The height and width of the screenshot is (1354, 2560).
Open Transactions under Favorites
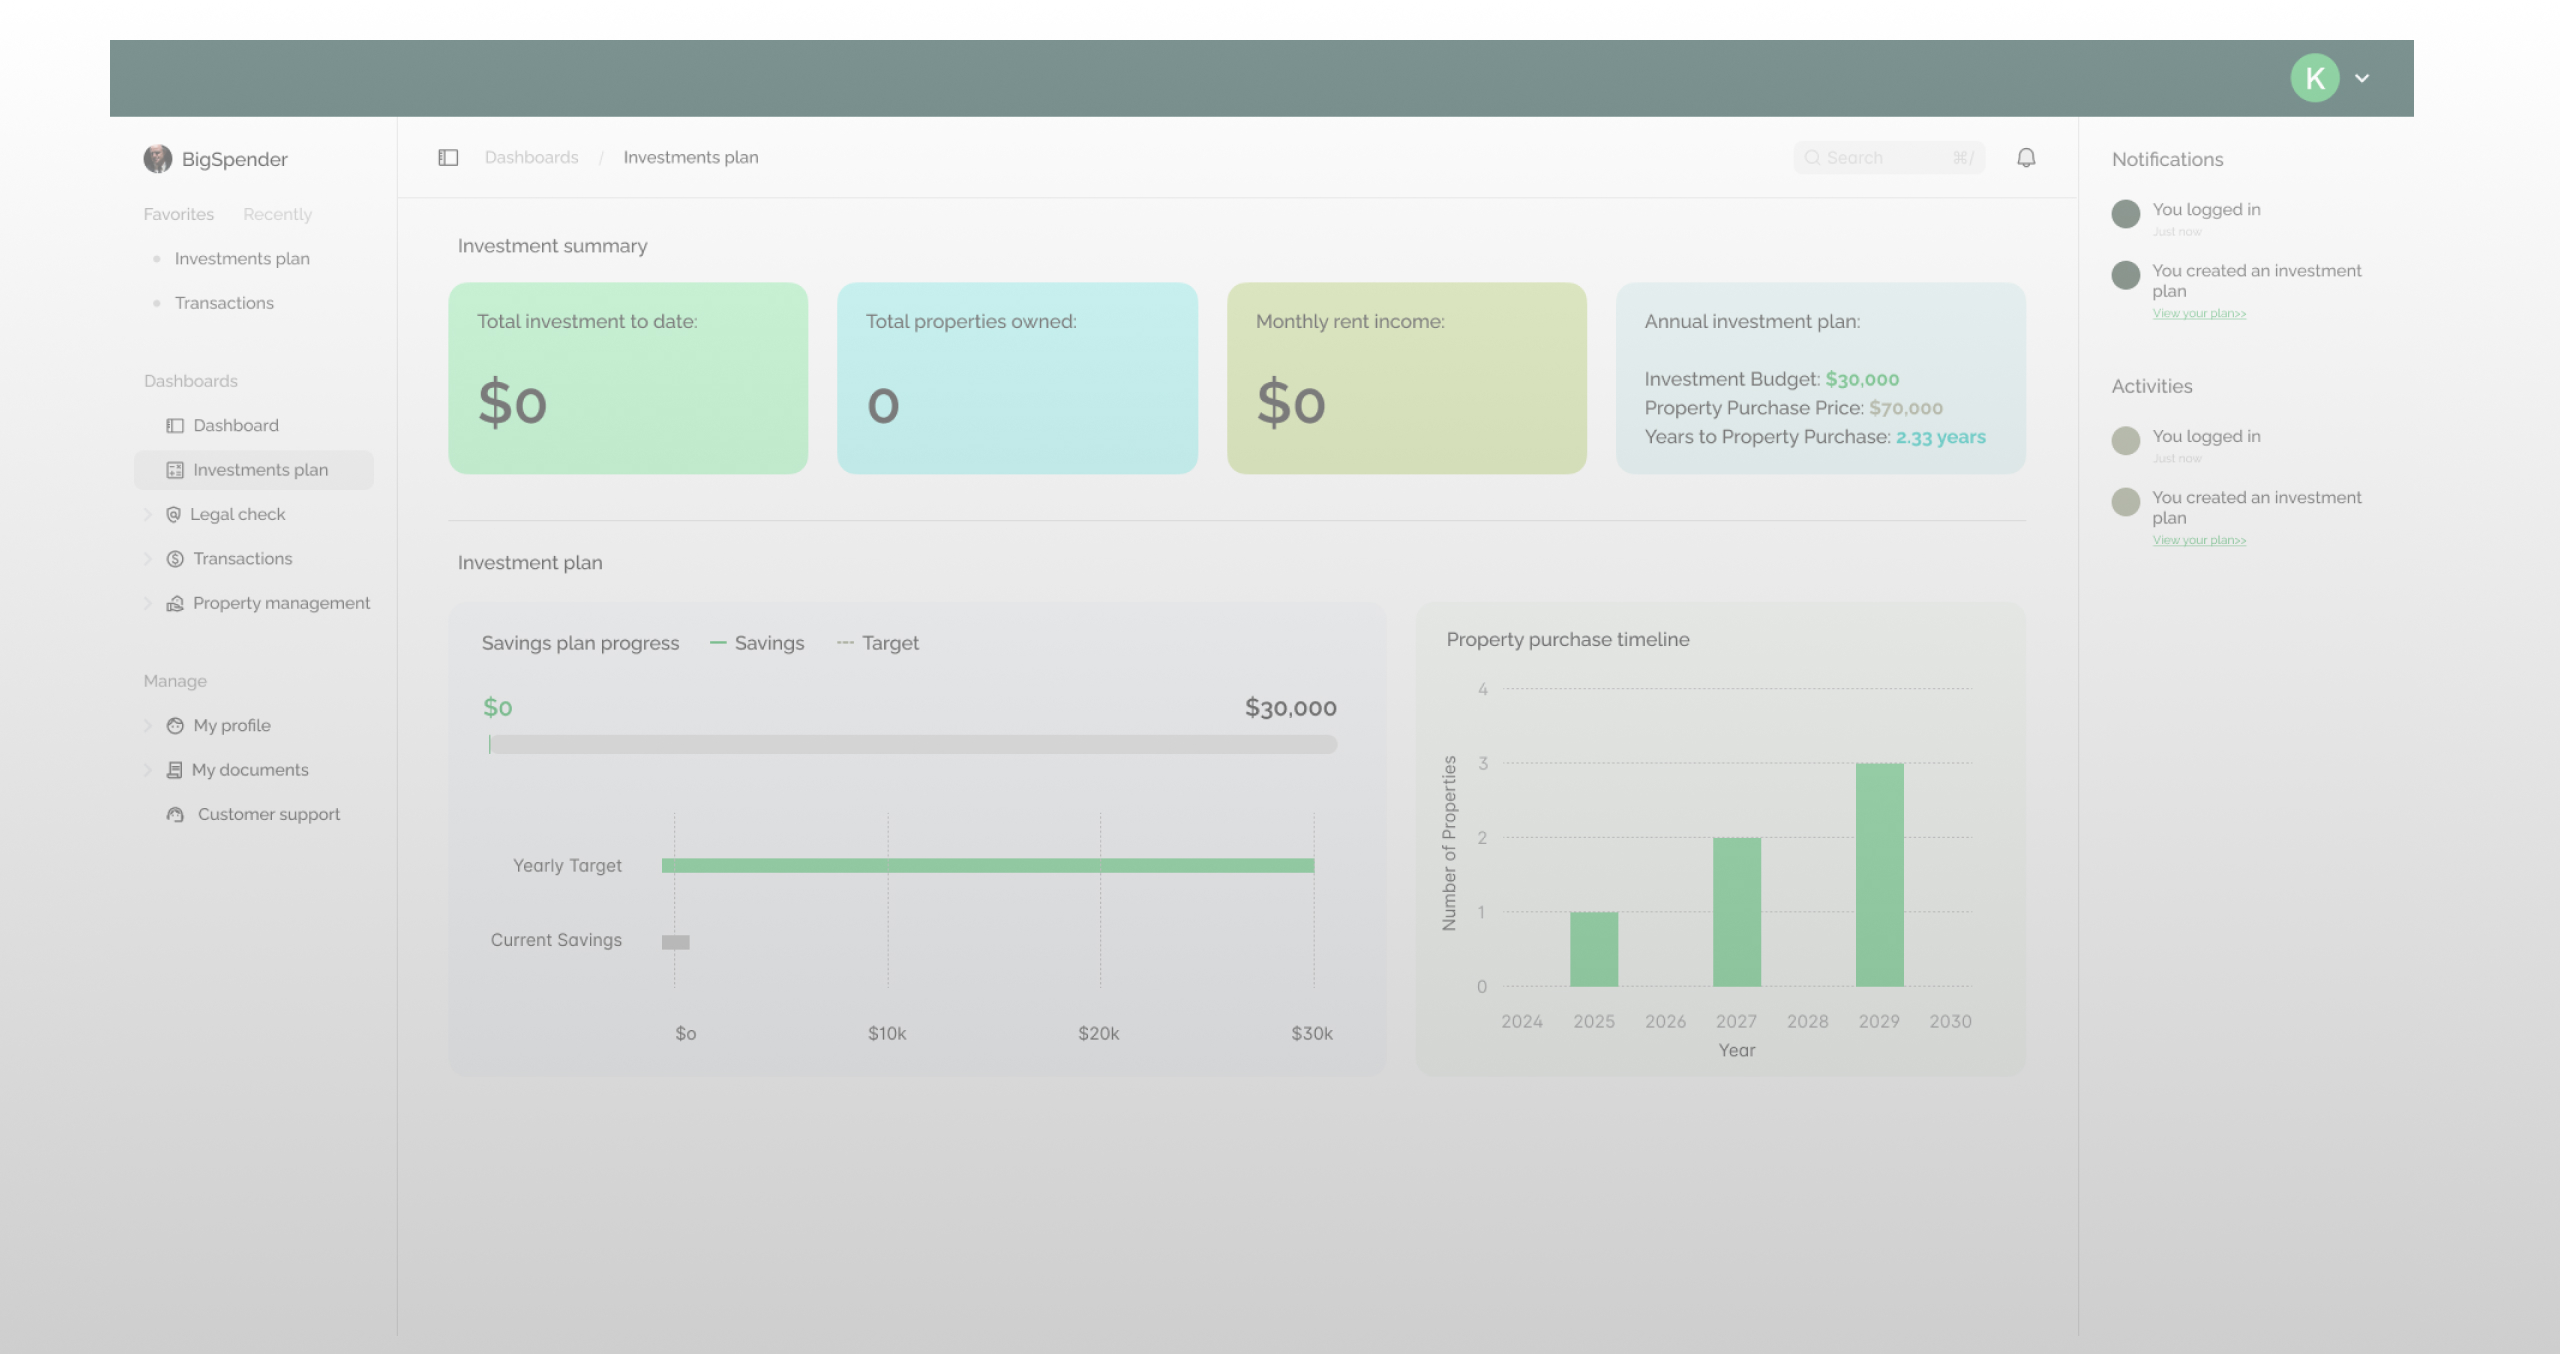click(x=224, y=303)
